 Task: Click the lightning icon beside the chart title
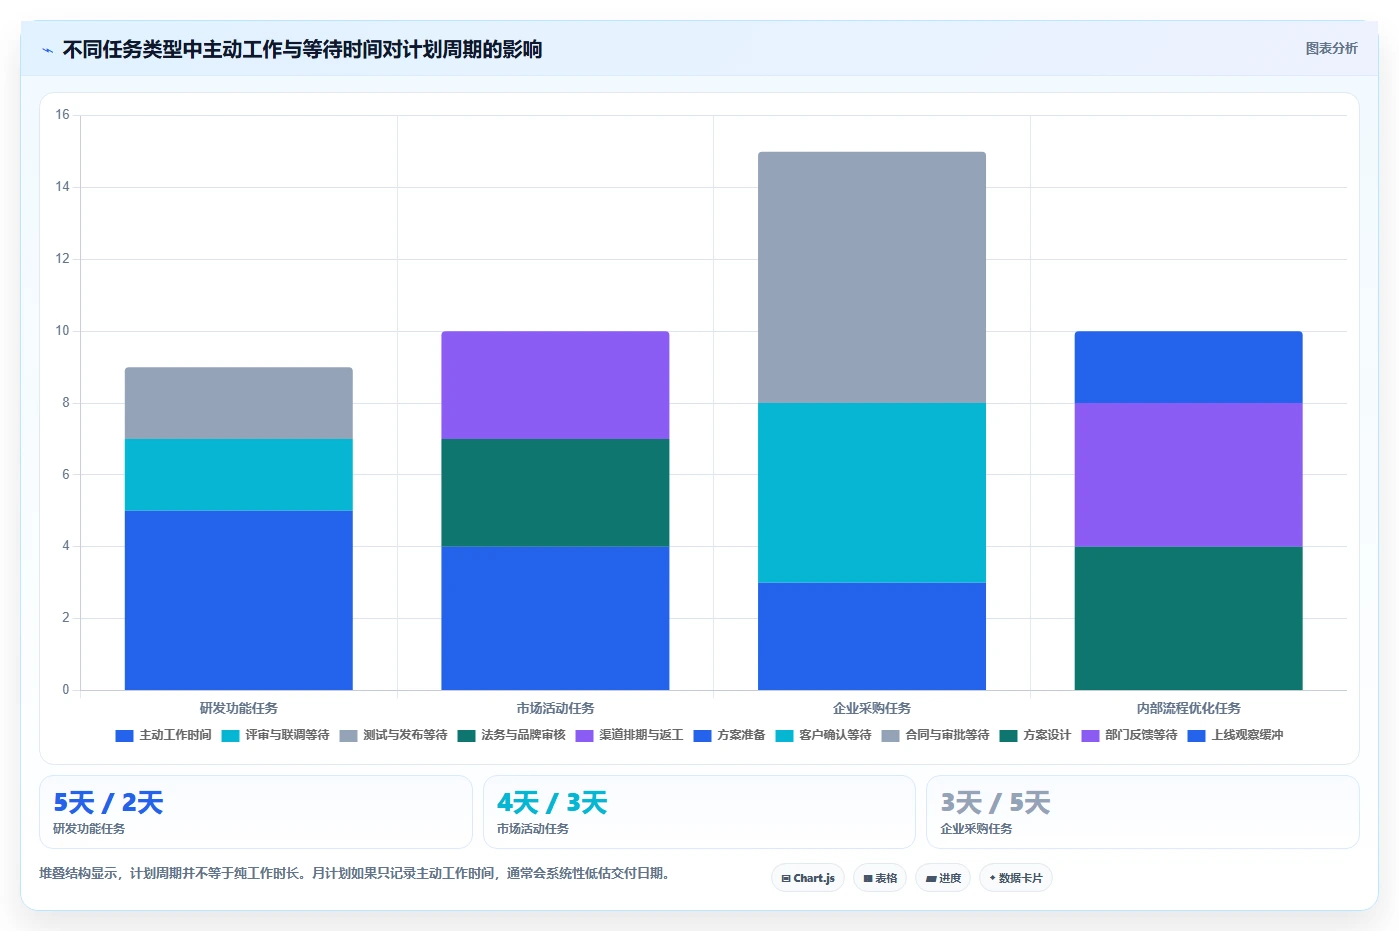47,49
